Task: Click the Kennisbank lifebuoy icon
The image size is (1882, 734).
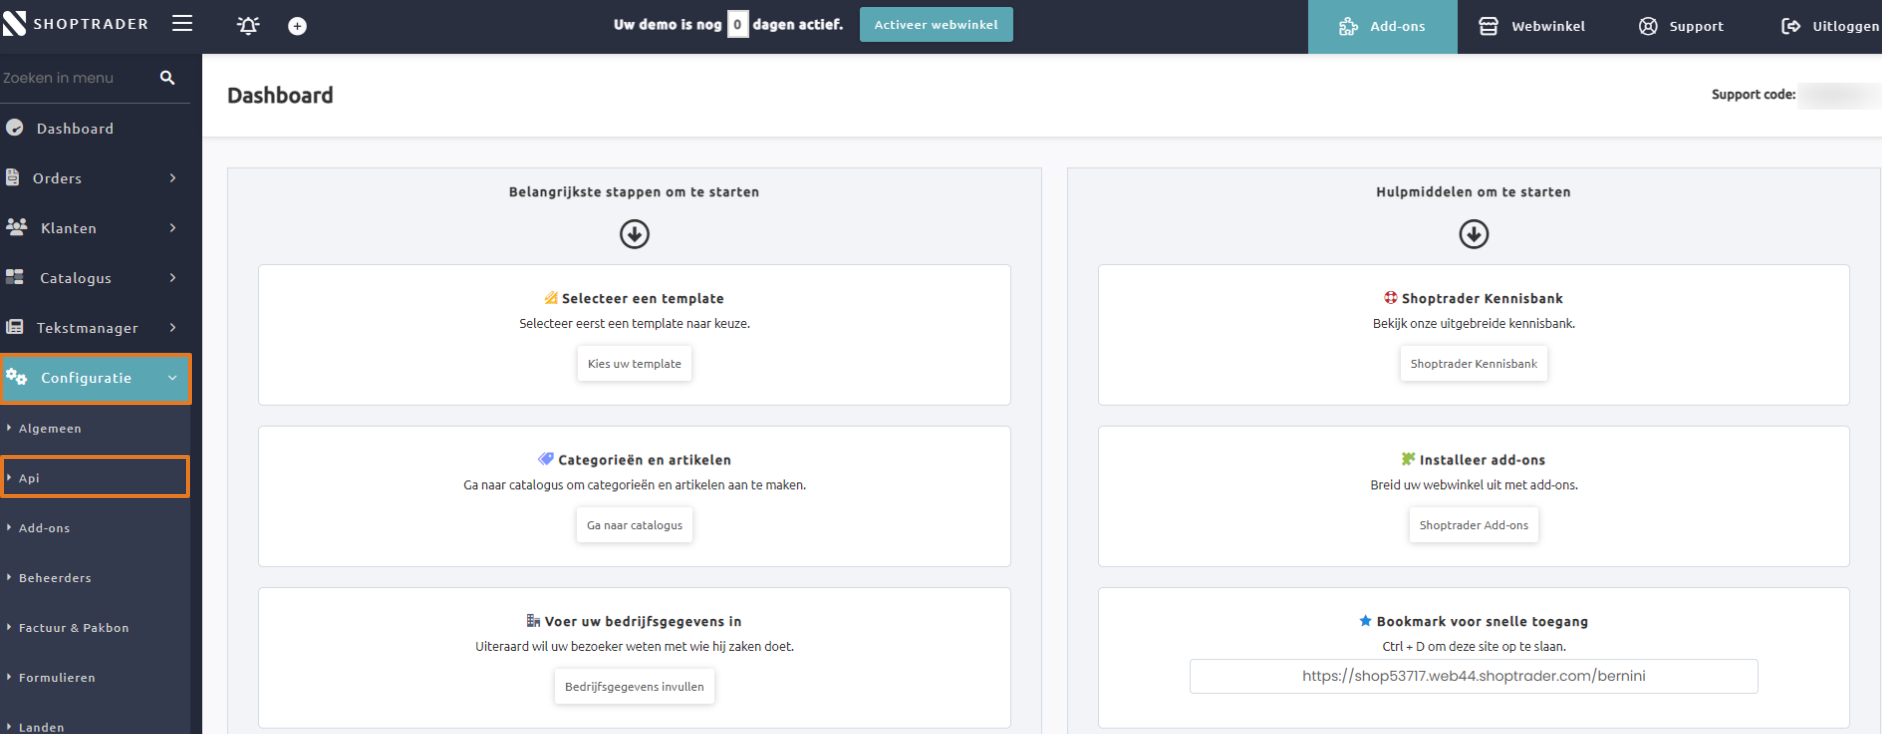Action: (x=1391, y=298)
